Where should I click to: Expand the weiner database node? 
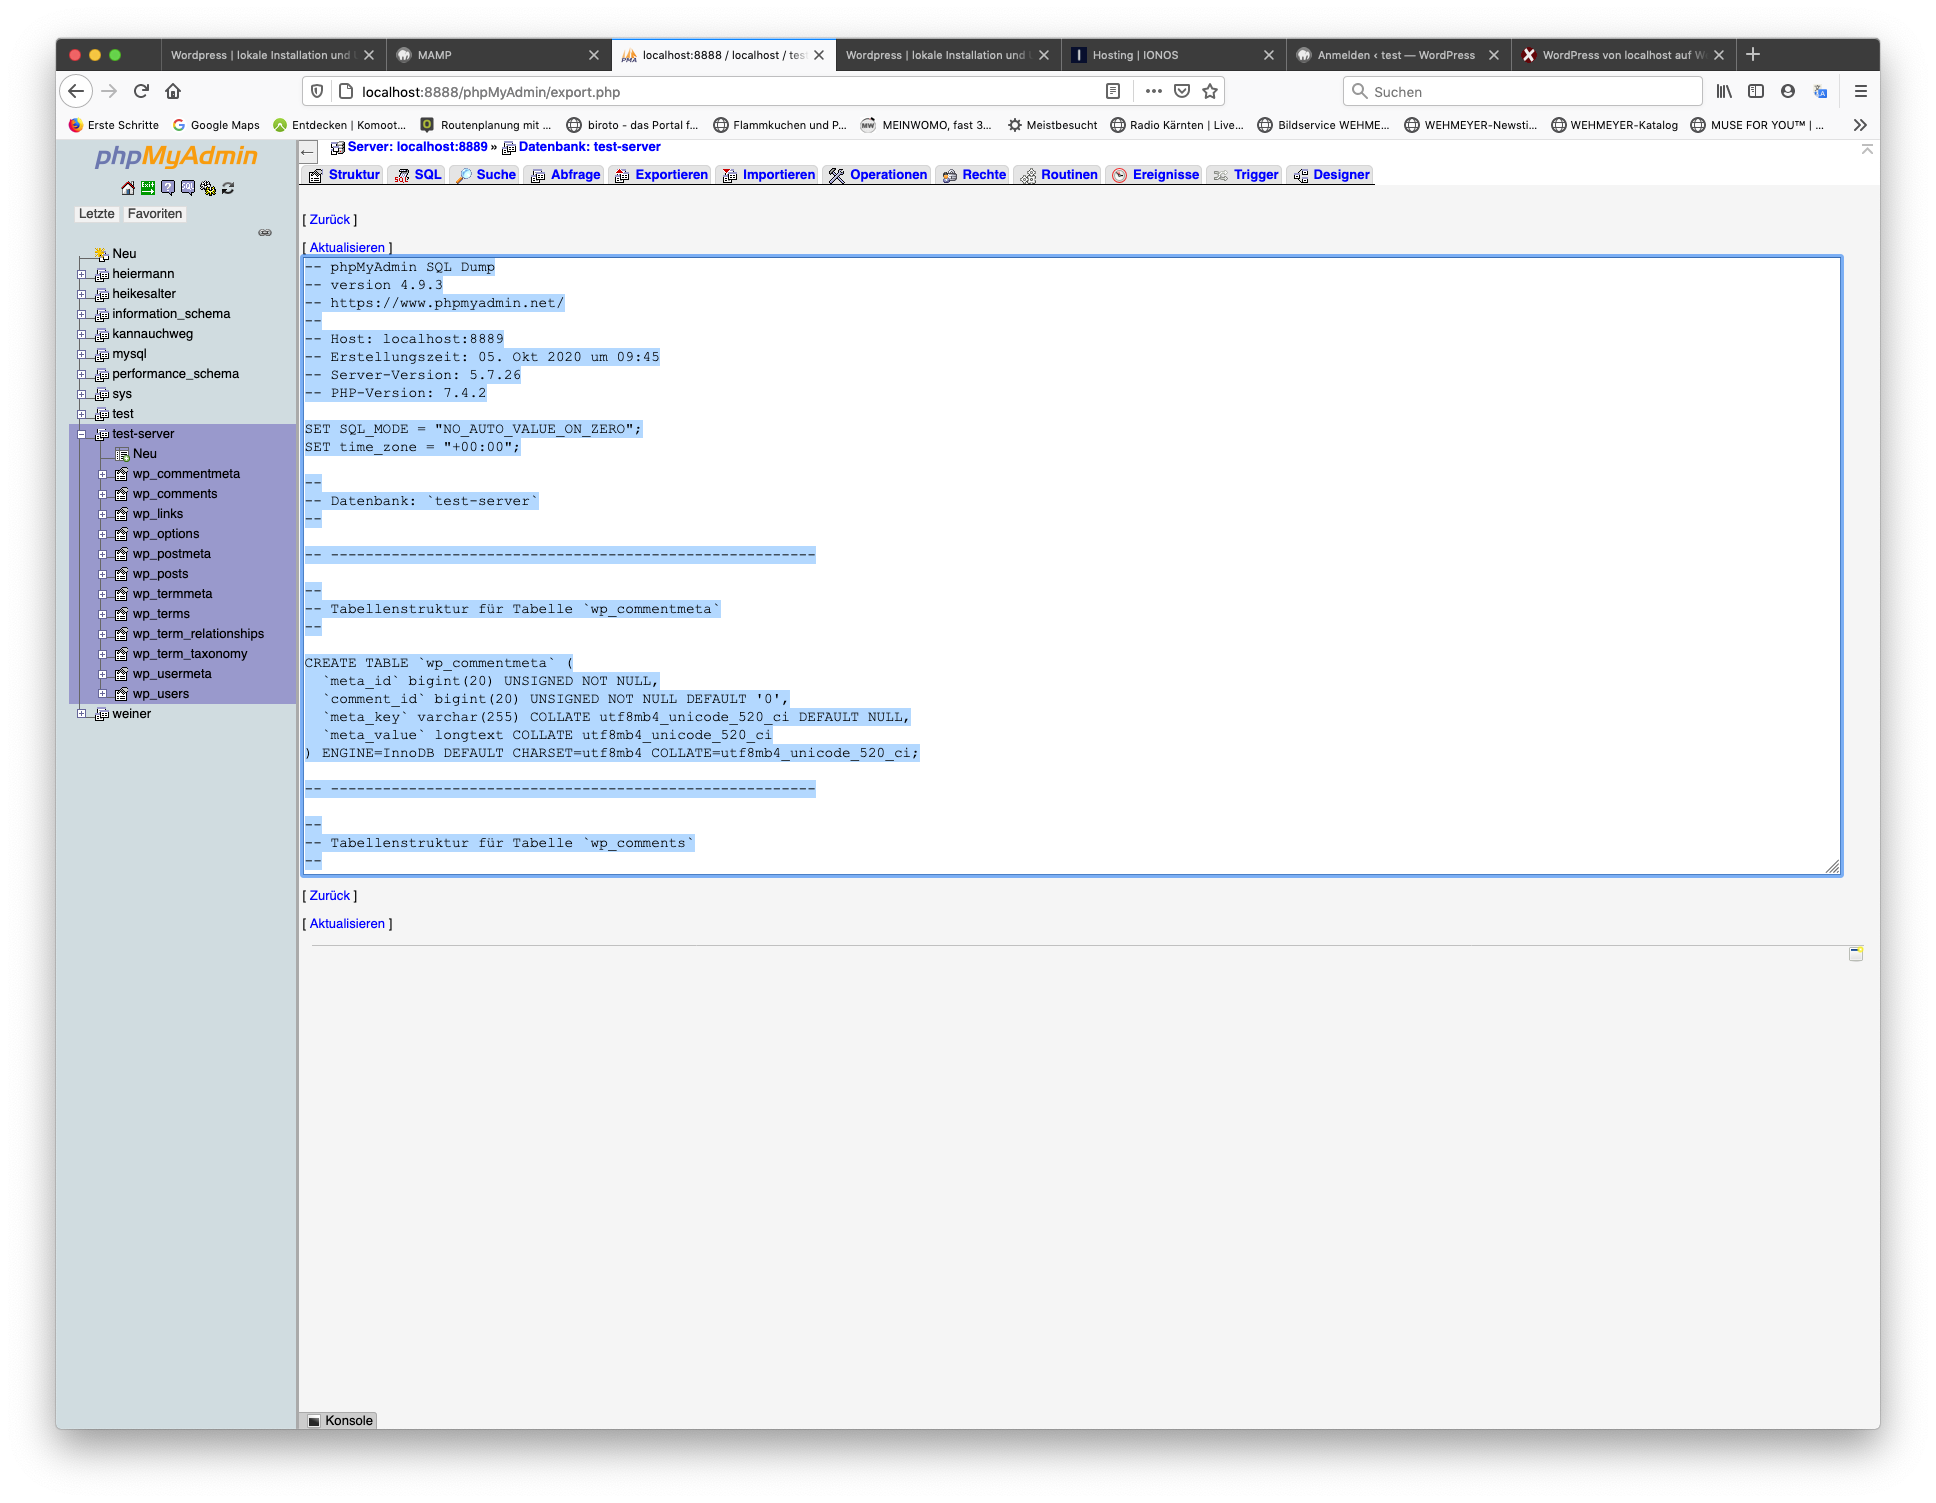click(x=82, y=714)
